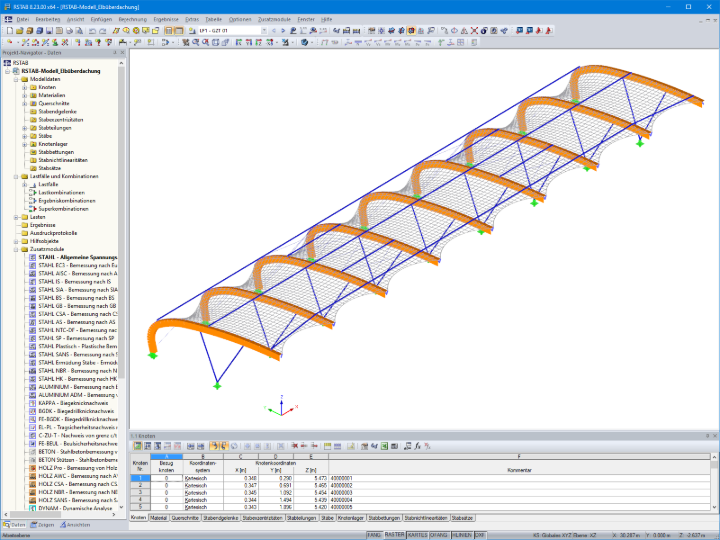This screenshot has height=540, width=720.
Task: Switch to the Material table tab
Action: (x=158, y=518)
